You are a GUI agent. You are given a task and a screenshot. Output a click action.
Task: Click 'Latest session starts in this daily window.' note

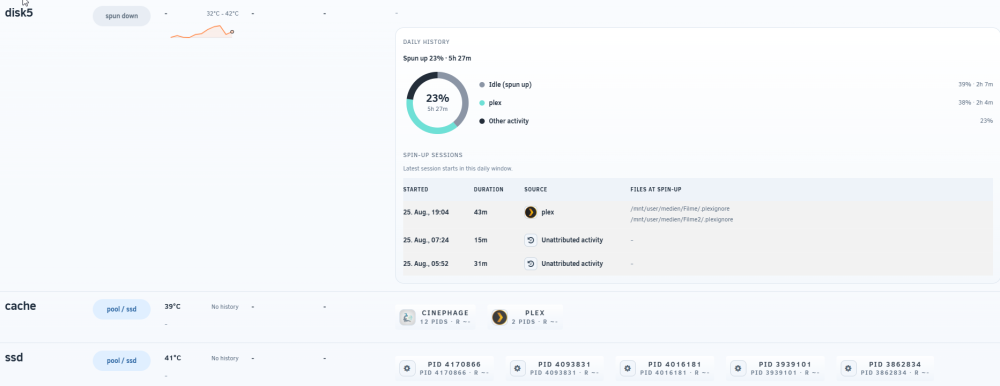point(458,168)
